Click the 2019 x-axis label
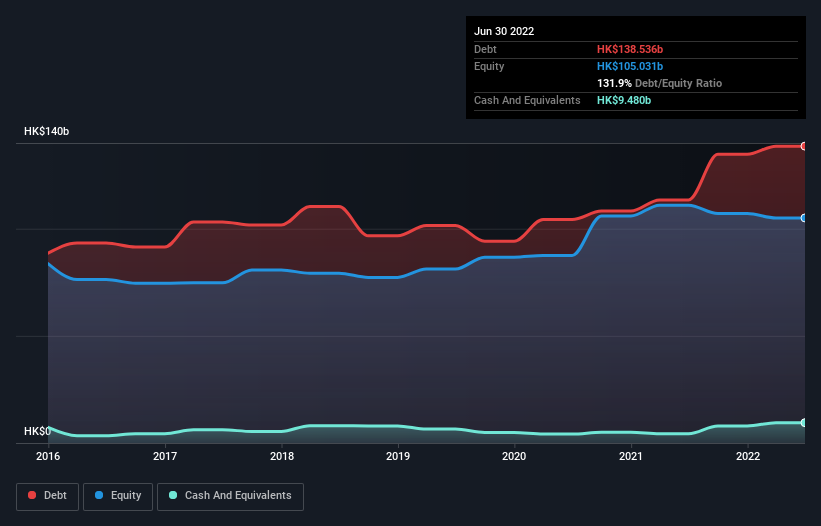This screenshot has height=526, width=821. 398,456
